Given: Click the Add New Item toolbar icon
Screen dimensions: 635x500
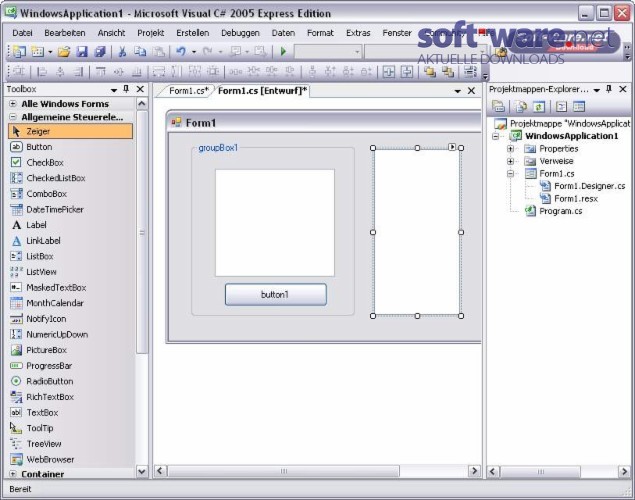Looking at the screenshot, I should pos(37,52).
